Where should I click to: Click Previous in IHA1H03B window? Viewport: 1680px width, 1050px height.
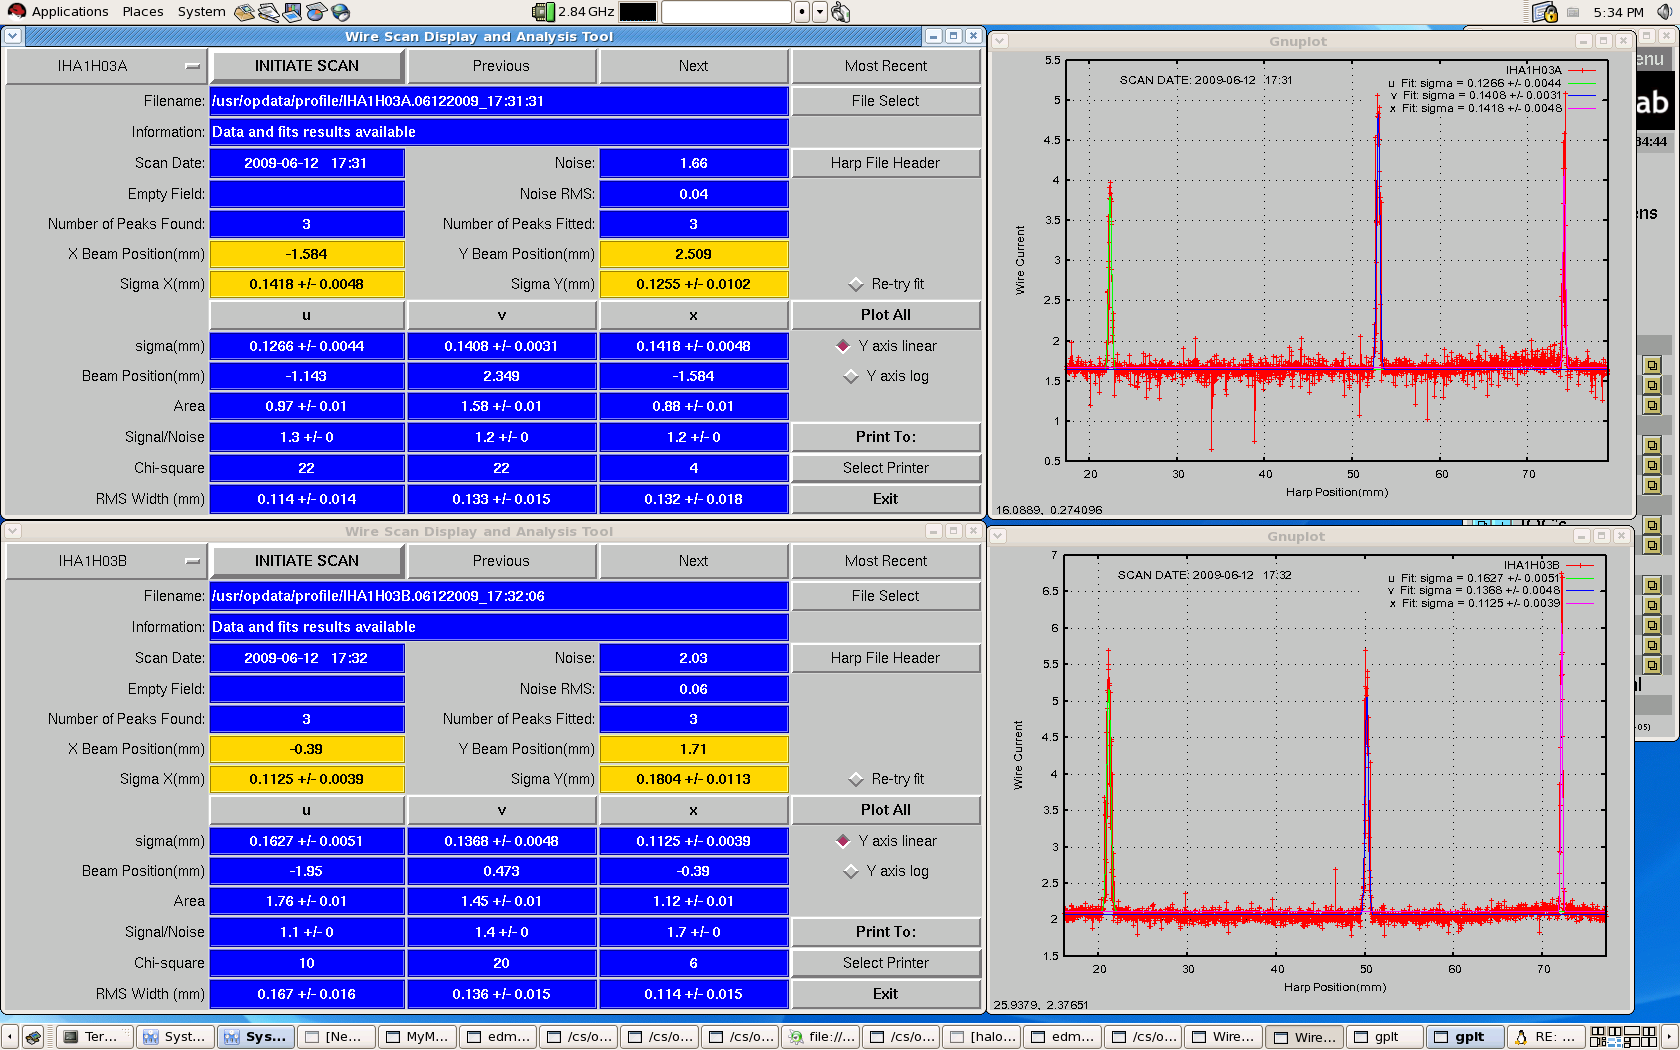tap(501, 561)
